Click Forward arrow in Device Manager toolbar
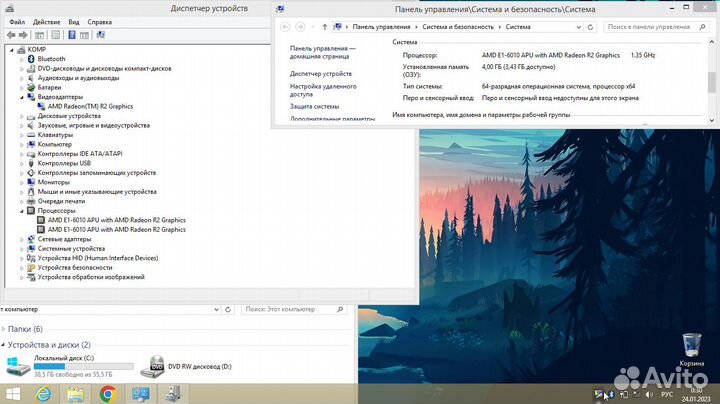 23,35
